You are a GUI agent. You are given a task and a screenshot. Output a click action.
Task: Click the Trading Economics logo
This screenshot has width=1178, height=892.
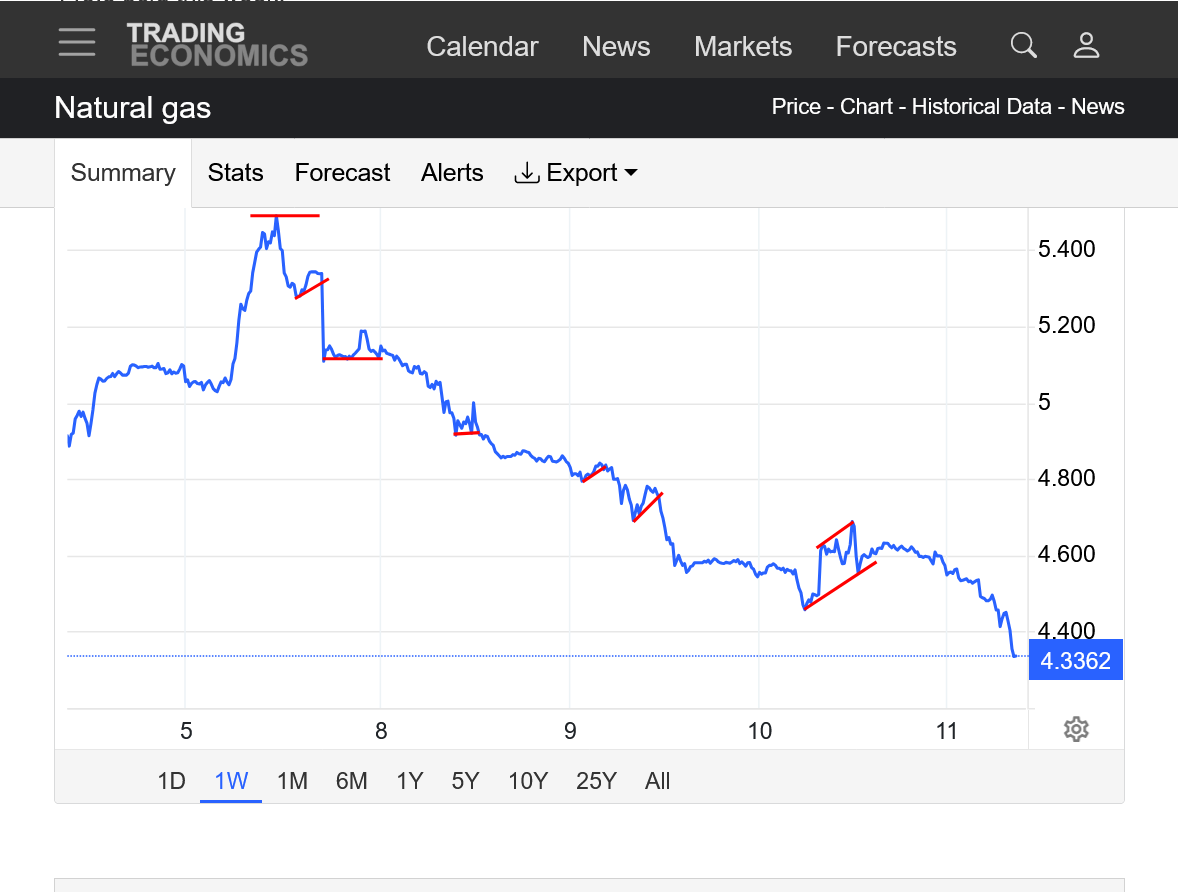coord(217,45)
